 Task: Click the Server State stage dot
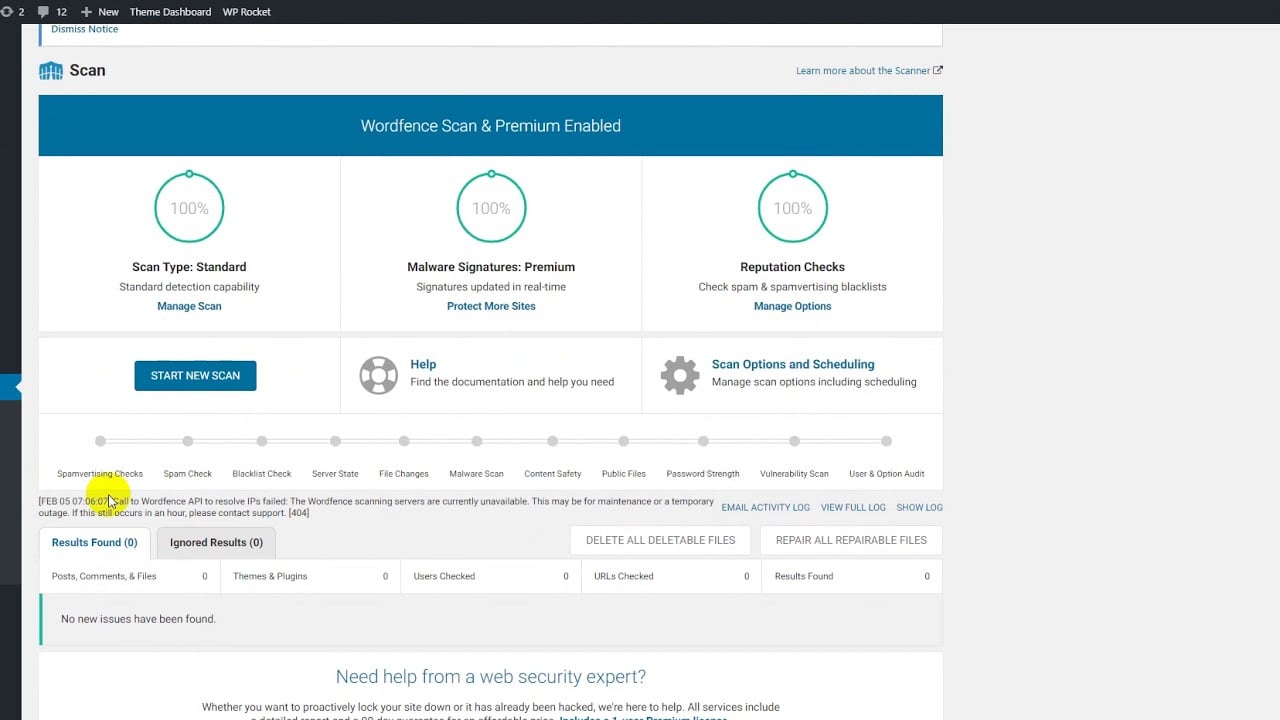336,441
